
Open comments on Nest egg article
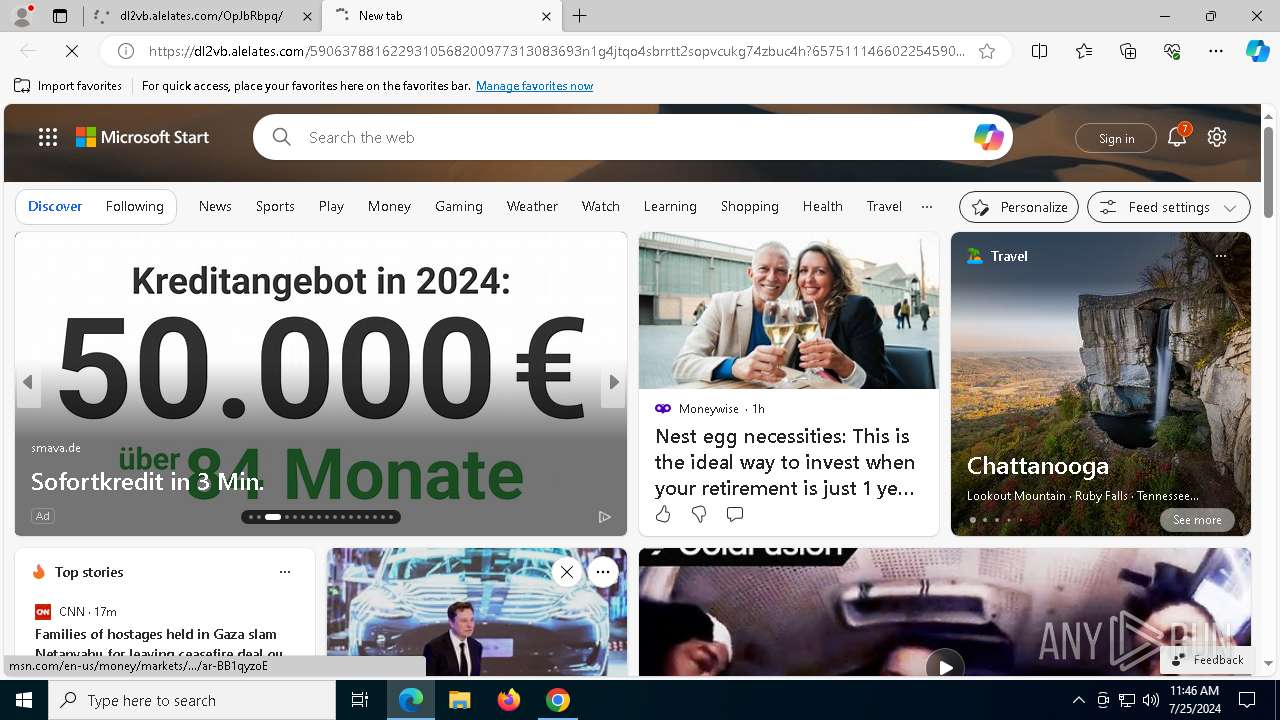[x=735, y=514]
